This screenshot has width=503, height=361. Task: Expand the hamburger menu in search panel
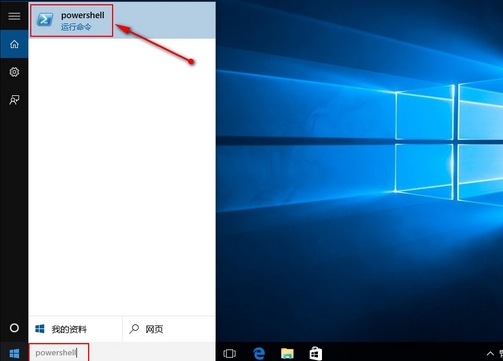[14, 16]
